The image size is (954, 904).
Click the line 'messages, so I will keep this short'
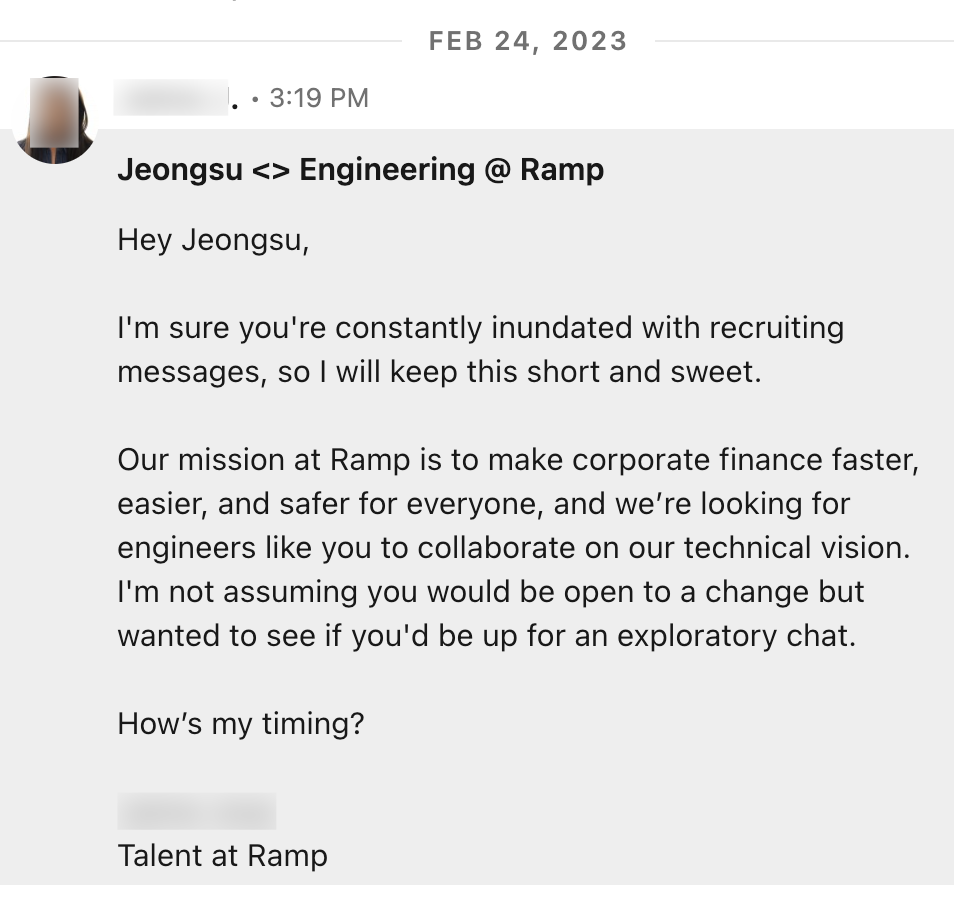point(439,372)
